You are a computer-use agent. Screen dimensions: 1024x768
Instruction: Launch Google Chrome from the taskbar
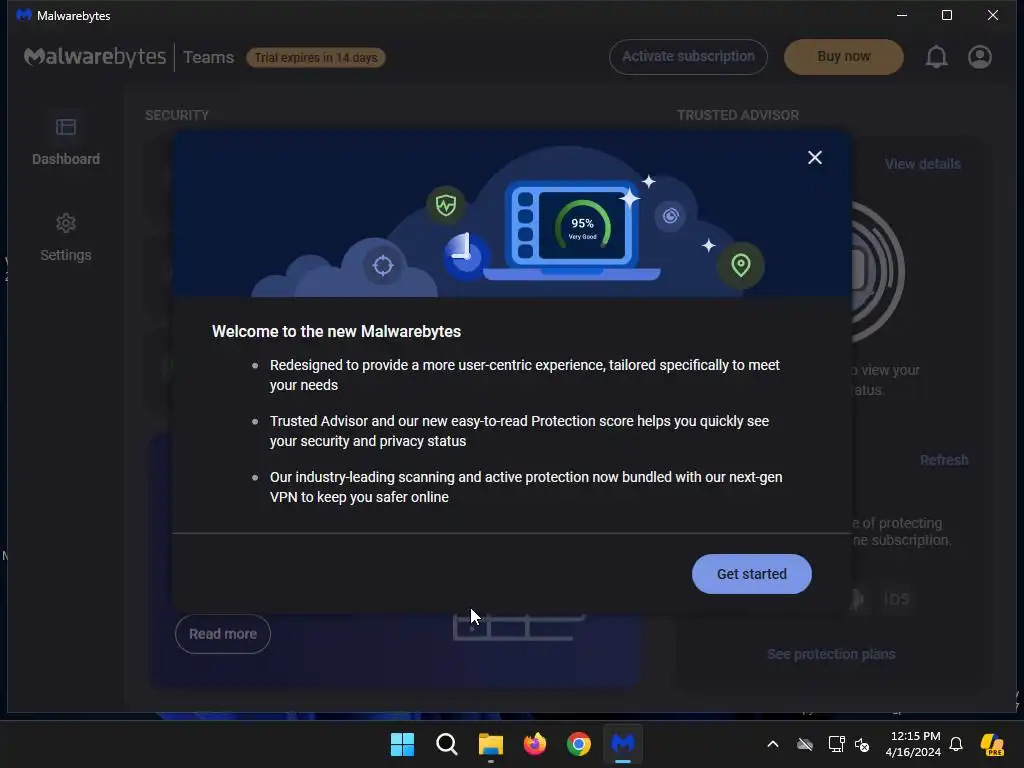579,744
